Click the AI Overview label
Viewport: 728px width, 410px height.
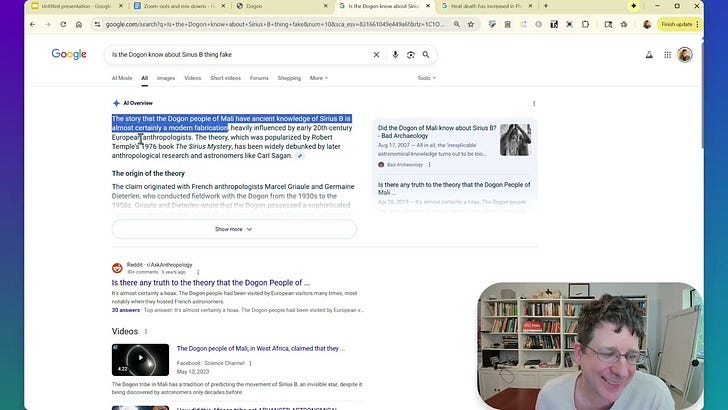click(138, 103)
